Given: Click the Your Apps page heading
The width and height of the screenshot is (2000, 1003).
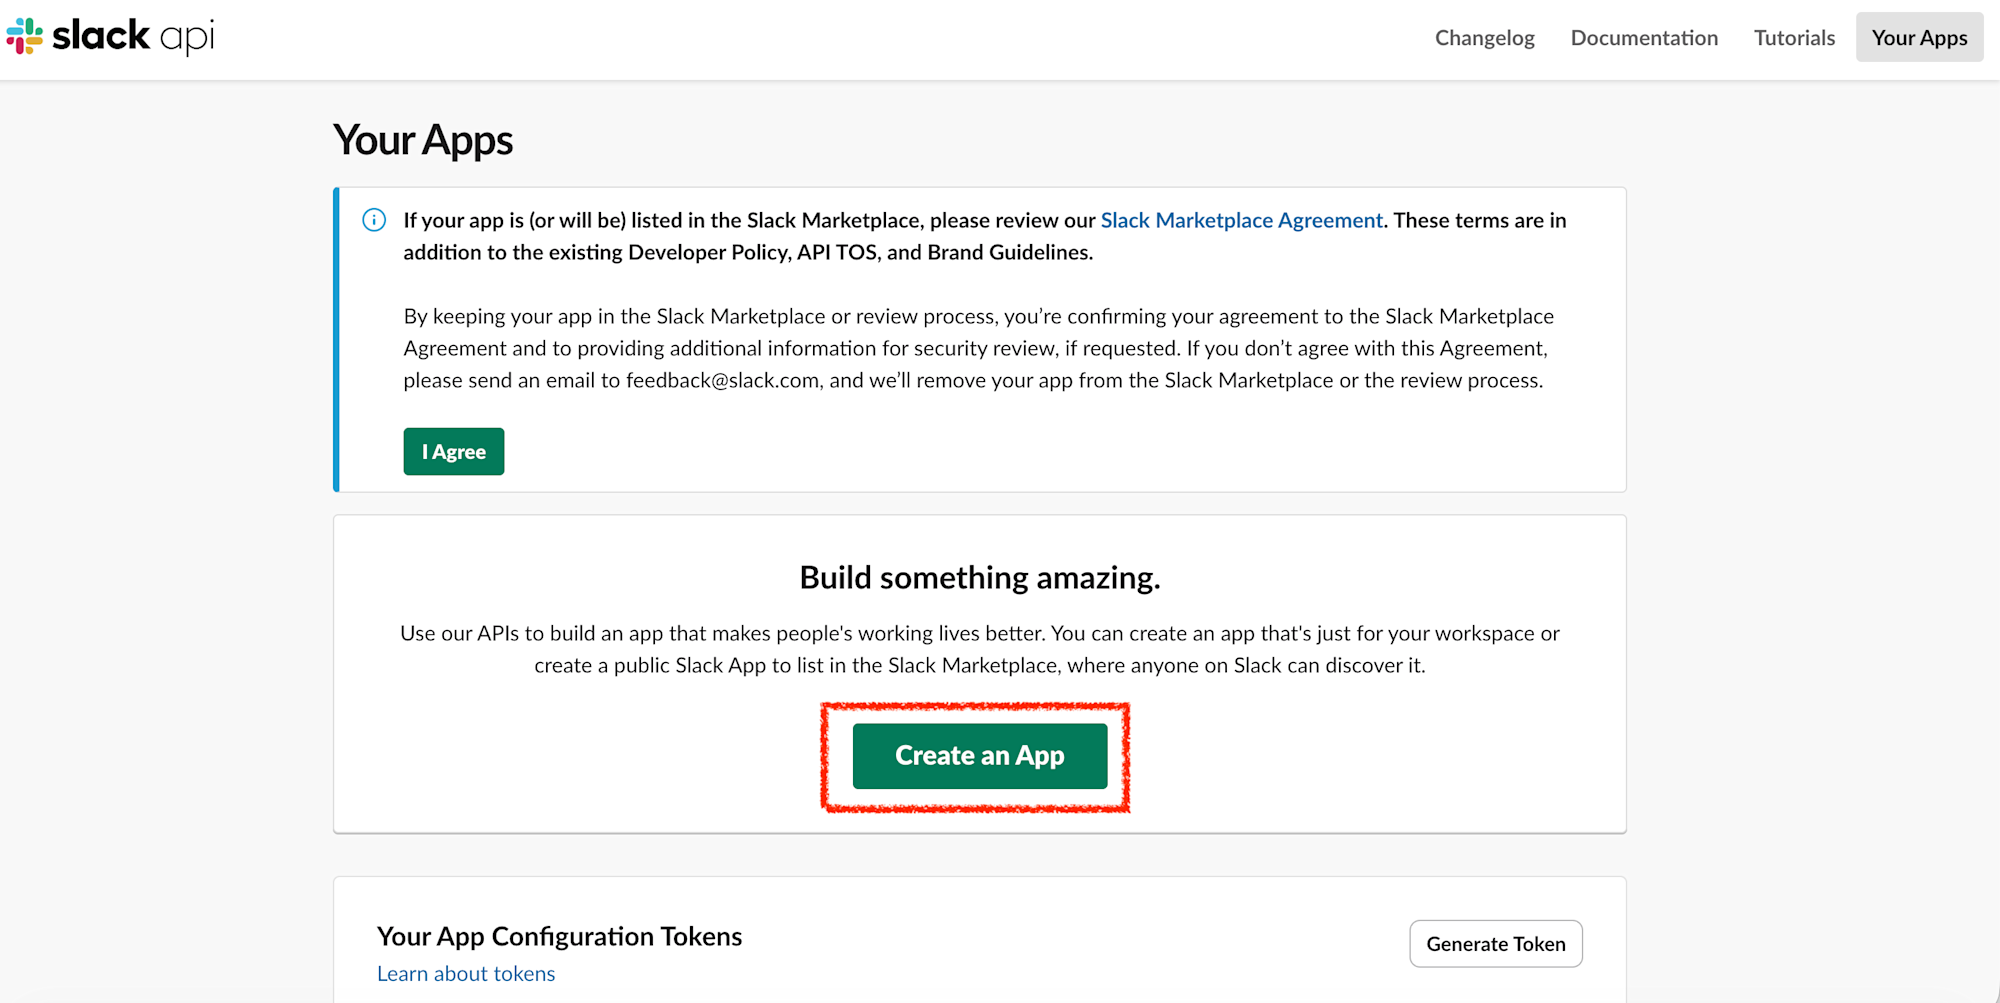Looking at the screenshot, I should (423, 140).
